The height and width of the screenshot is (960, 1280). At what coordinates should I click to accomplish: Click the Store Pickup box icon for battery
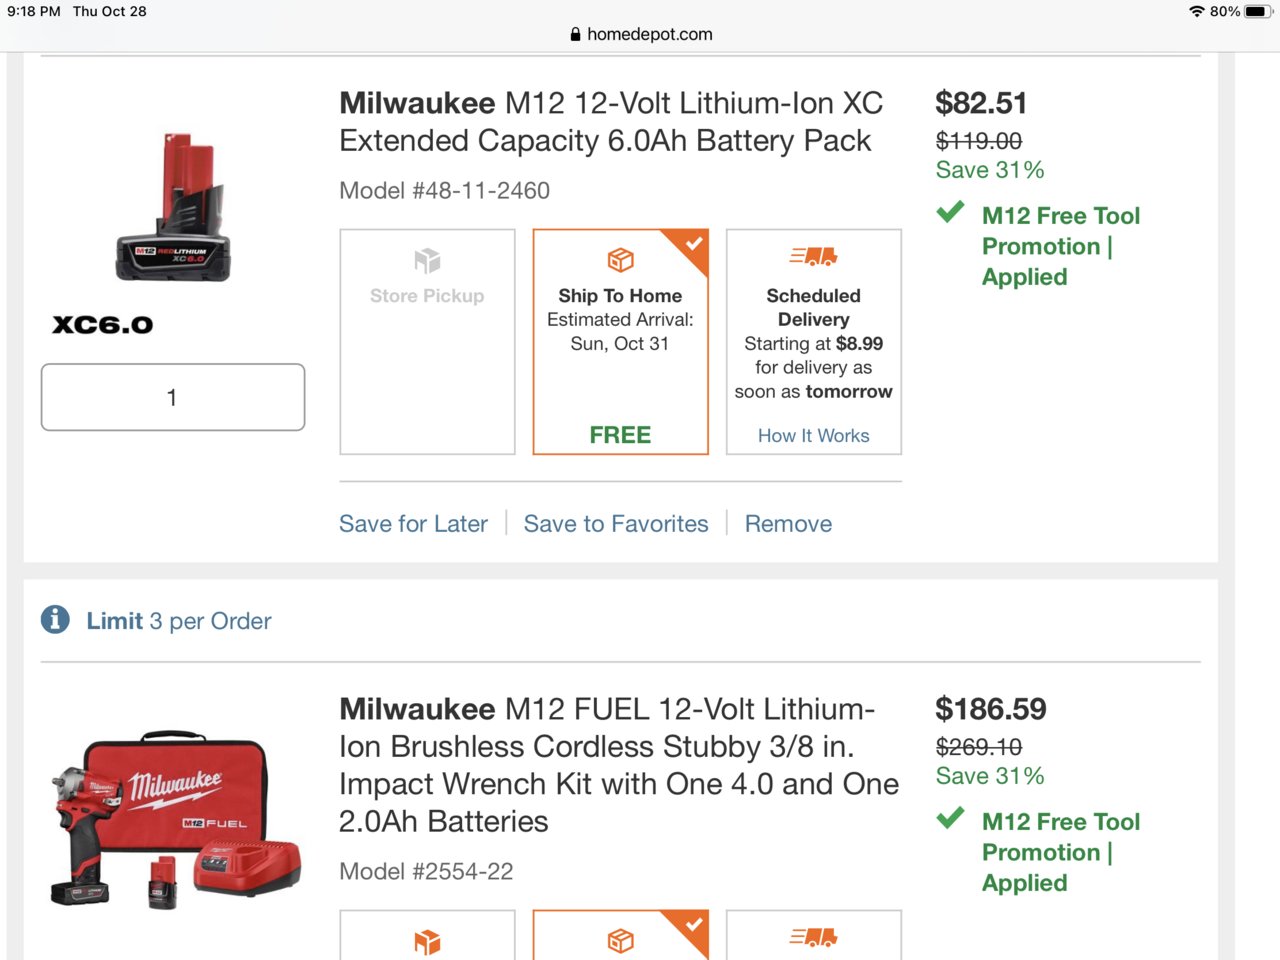pyautogui.click(x=427, y=260)
